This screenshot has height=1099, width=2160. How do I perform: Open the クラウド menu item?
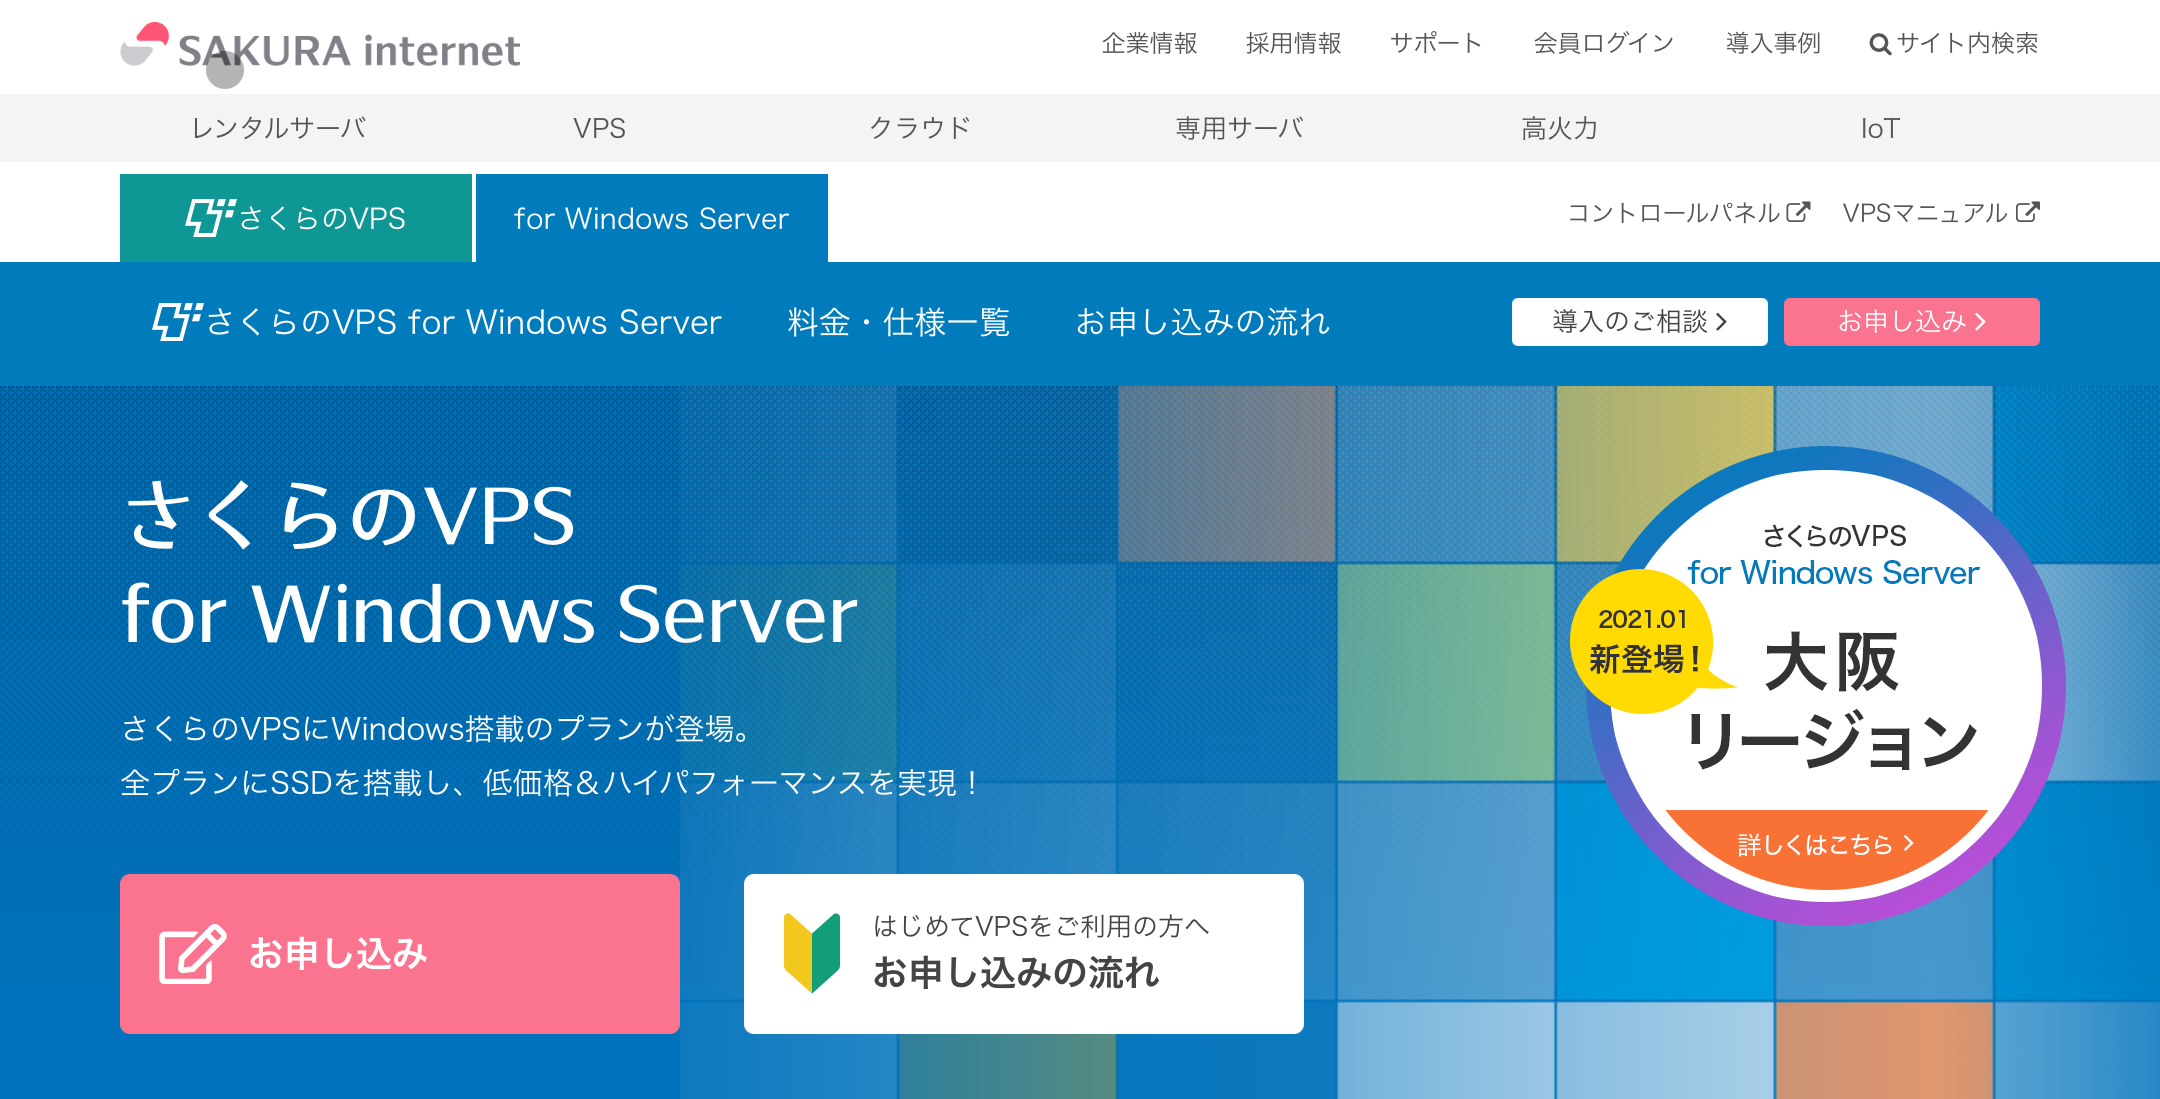919,128
